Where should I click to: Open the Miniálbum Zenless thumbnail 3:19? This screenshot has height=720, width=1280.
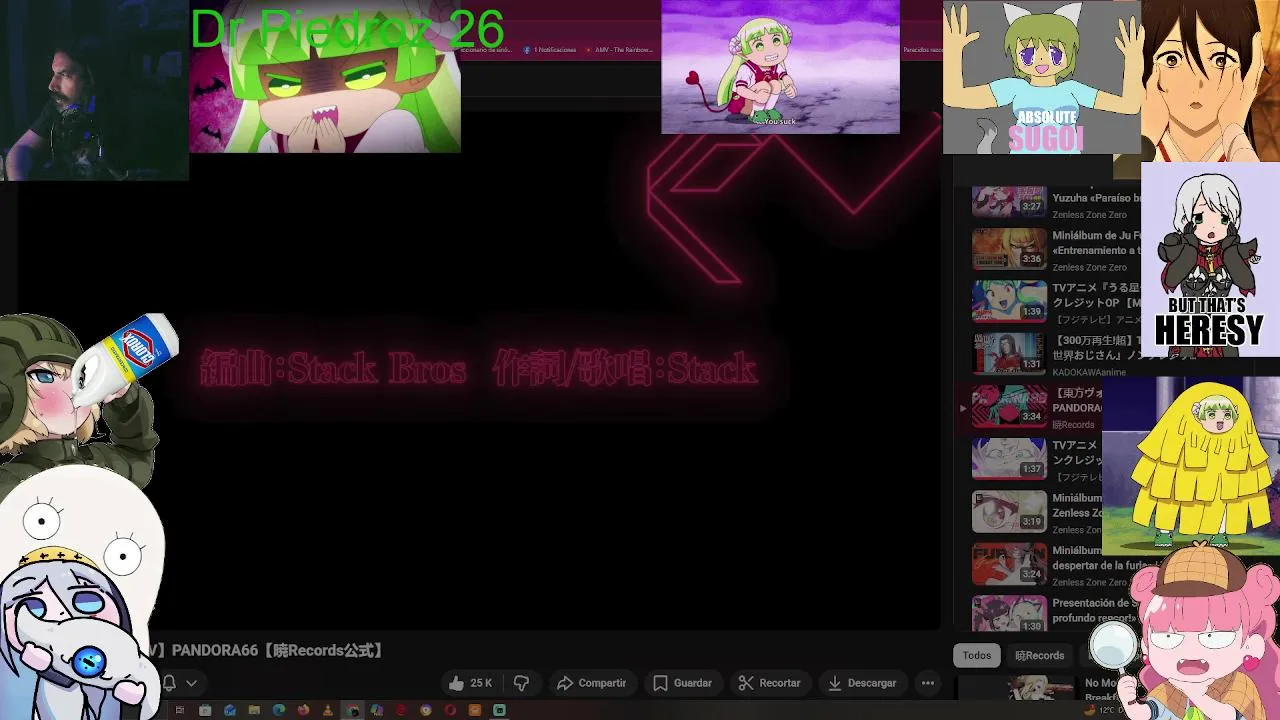click(1009, 510)
